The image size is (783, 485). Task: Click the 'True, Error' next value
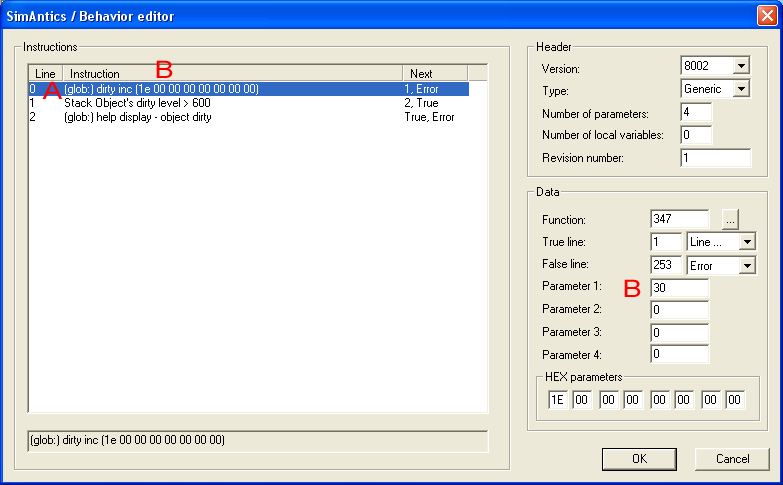coord(429,117)
